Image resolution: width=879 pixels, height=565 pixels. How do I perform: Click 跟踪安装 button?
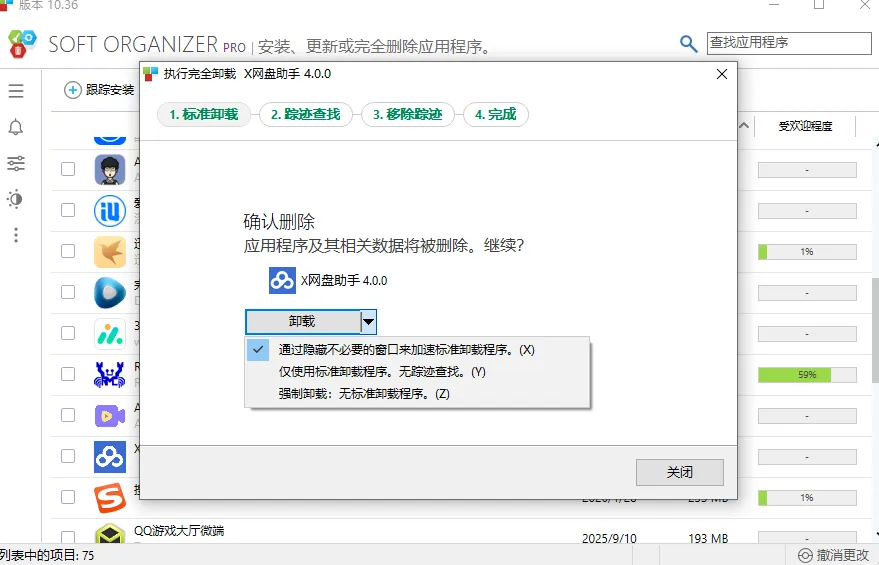(x=100, y=90)
